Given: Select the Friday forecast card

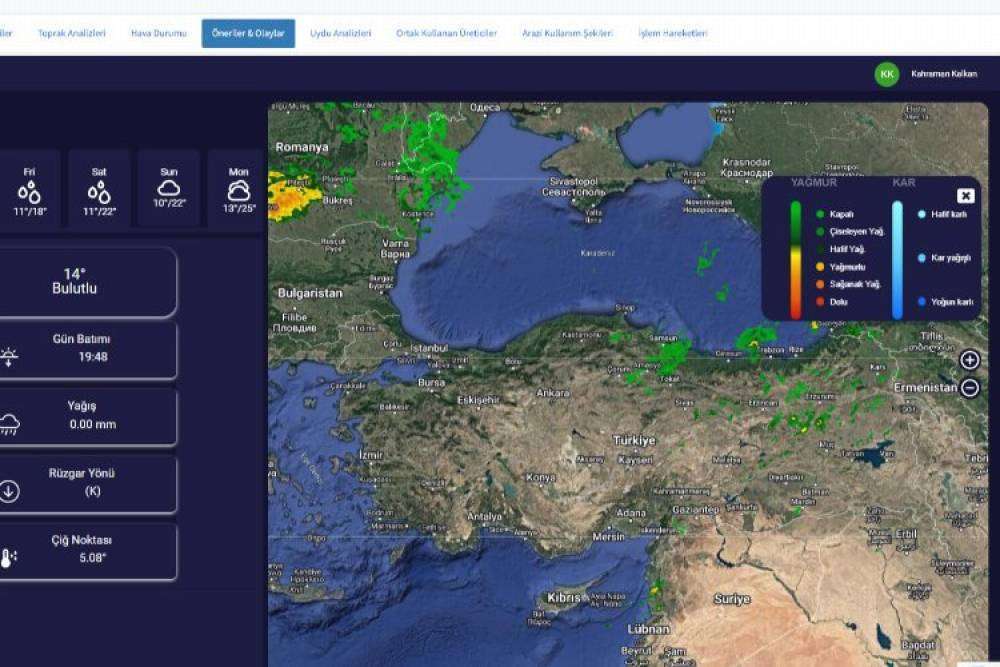Looking at the screenshot, I should [x=30, y=190].
